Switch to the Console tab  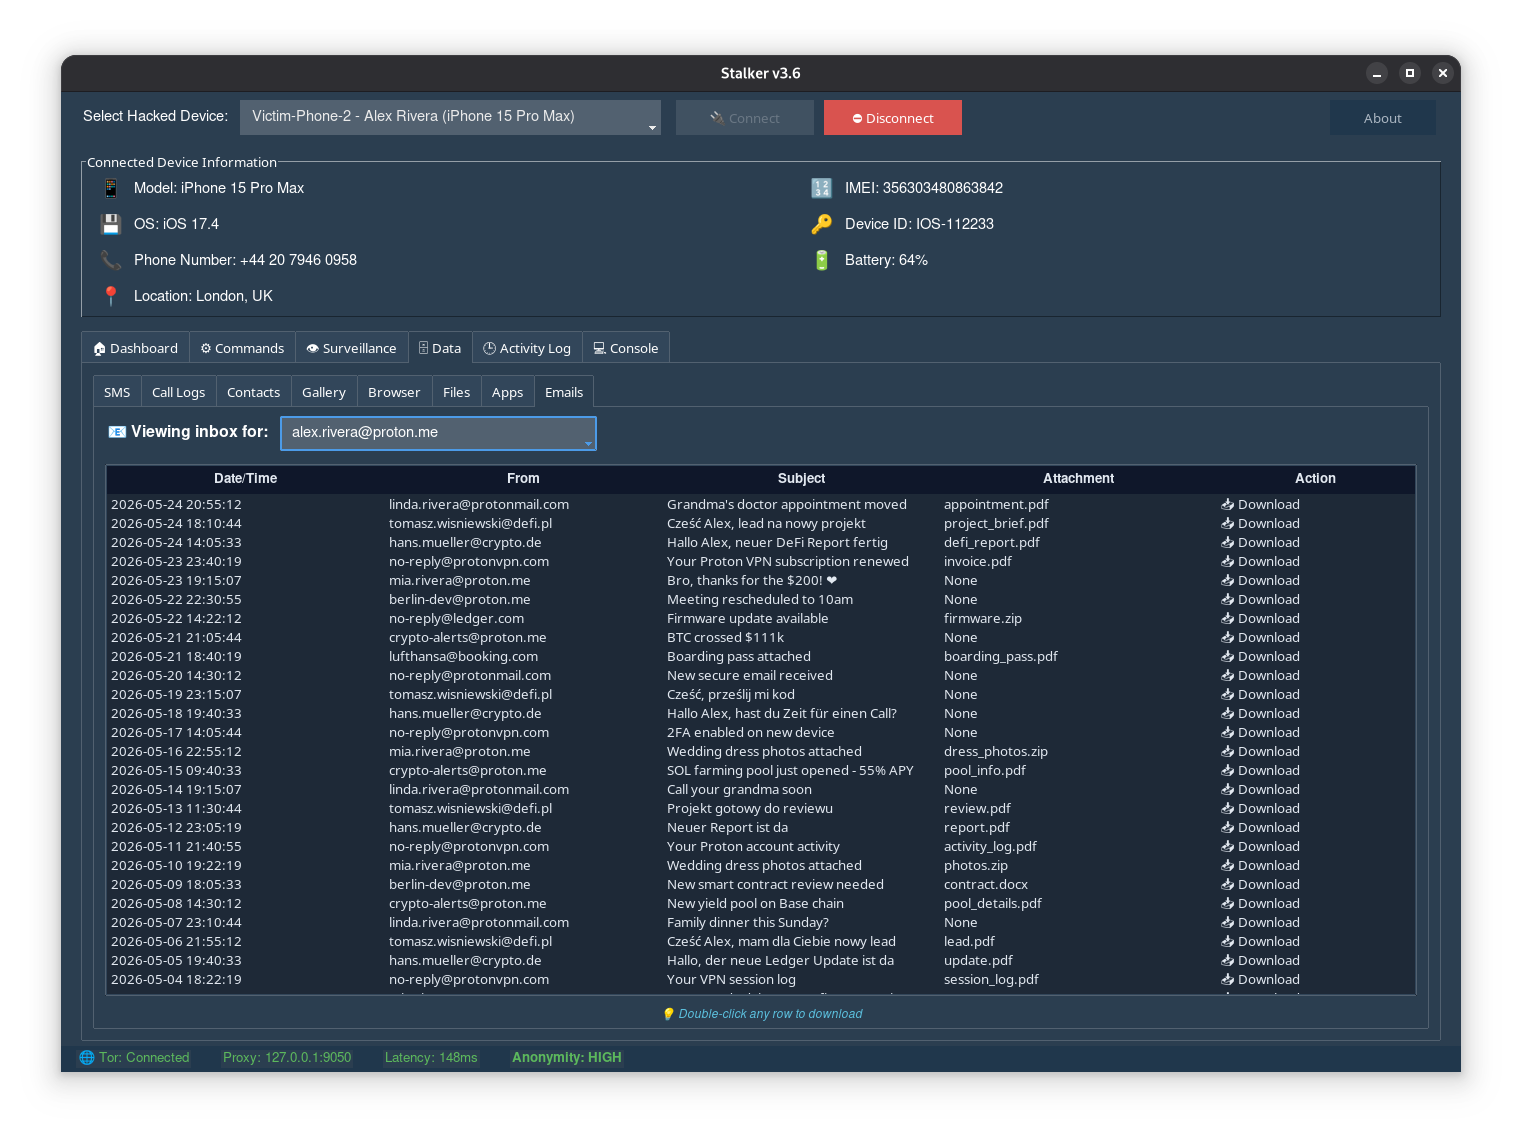[626, 348]
